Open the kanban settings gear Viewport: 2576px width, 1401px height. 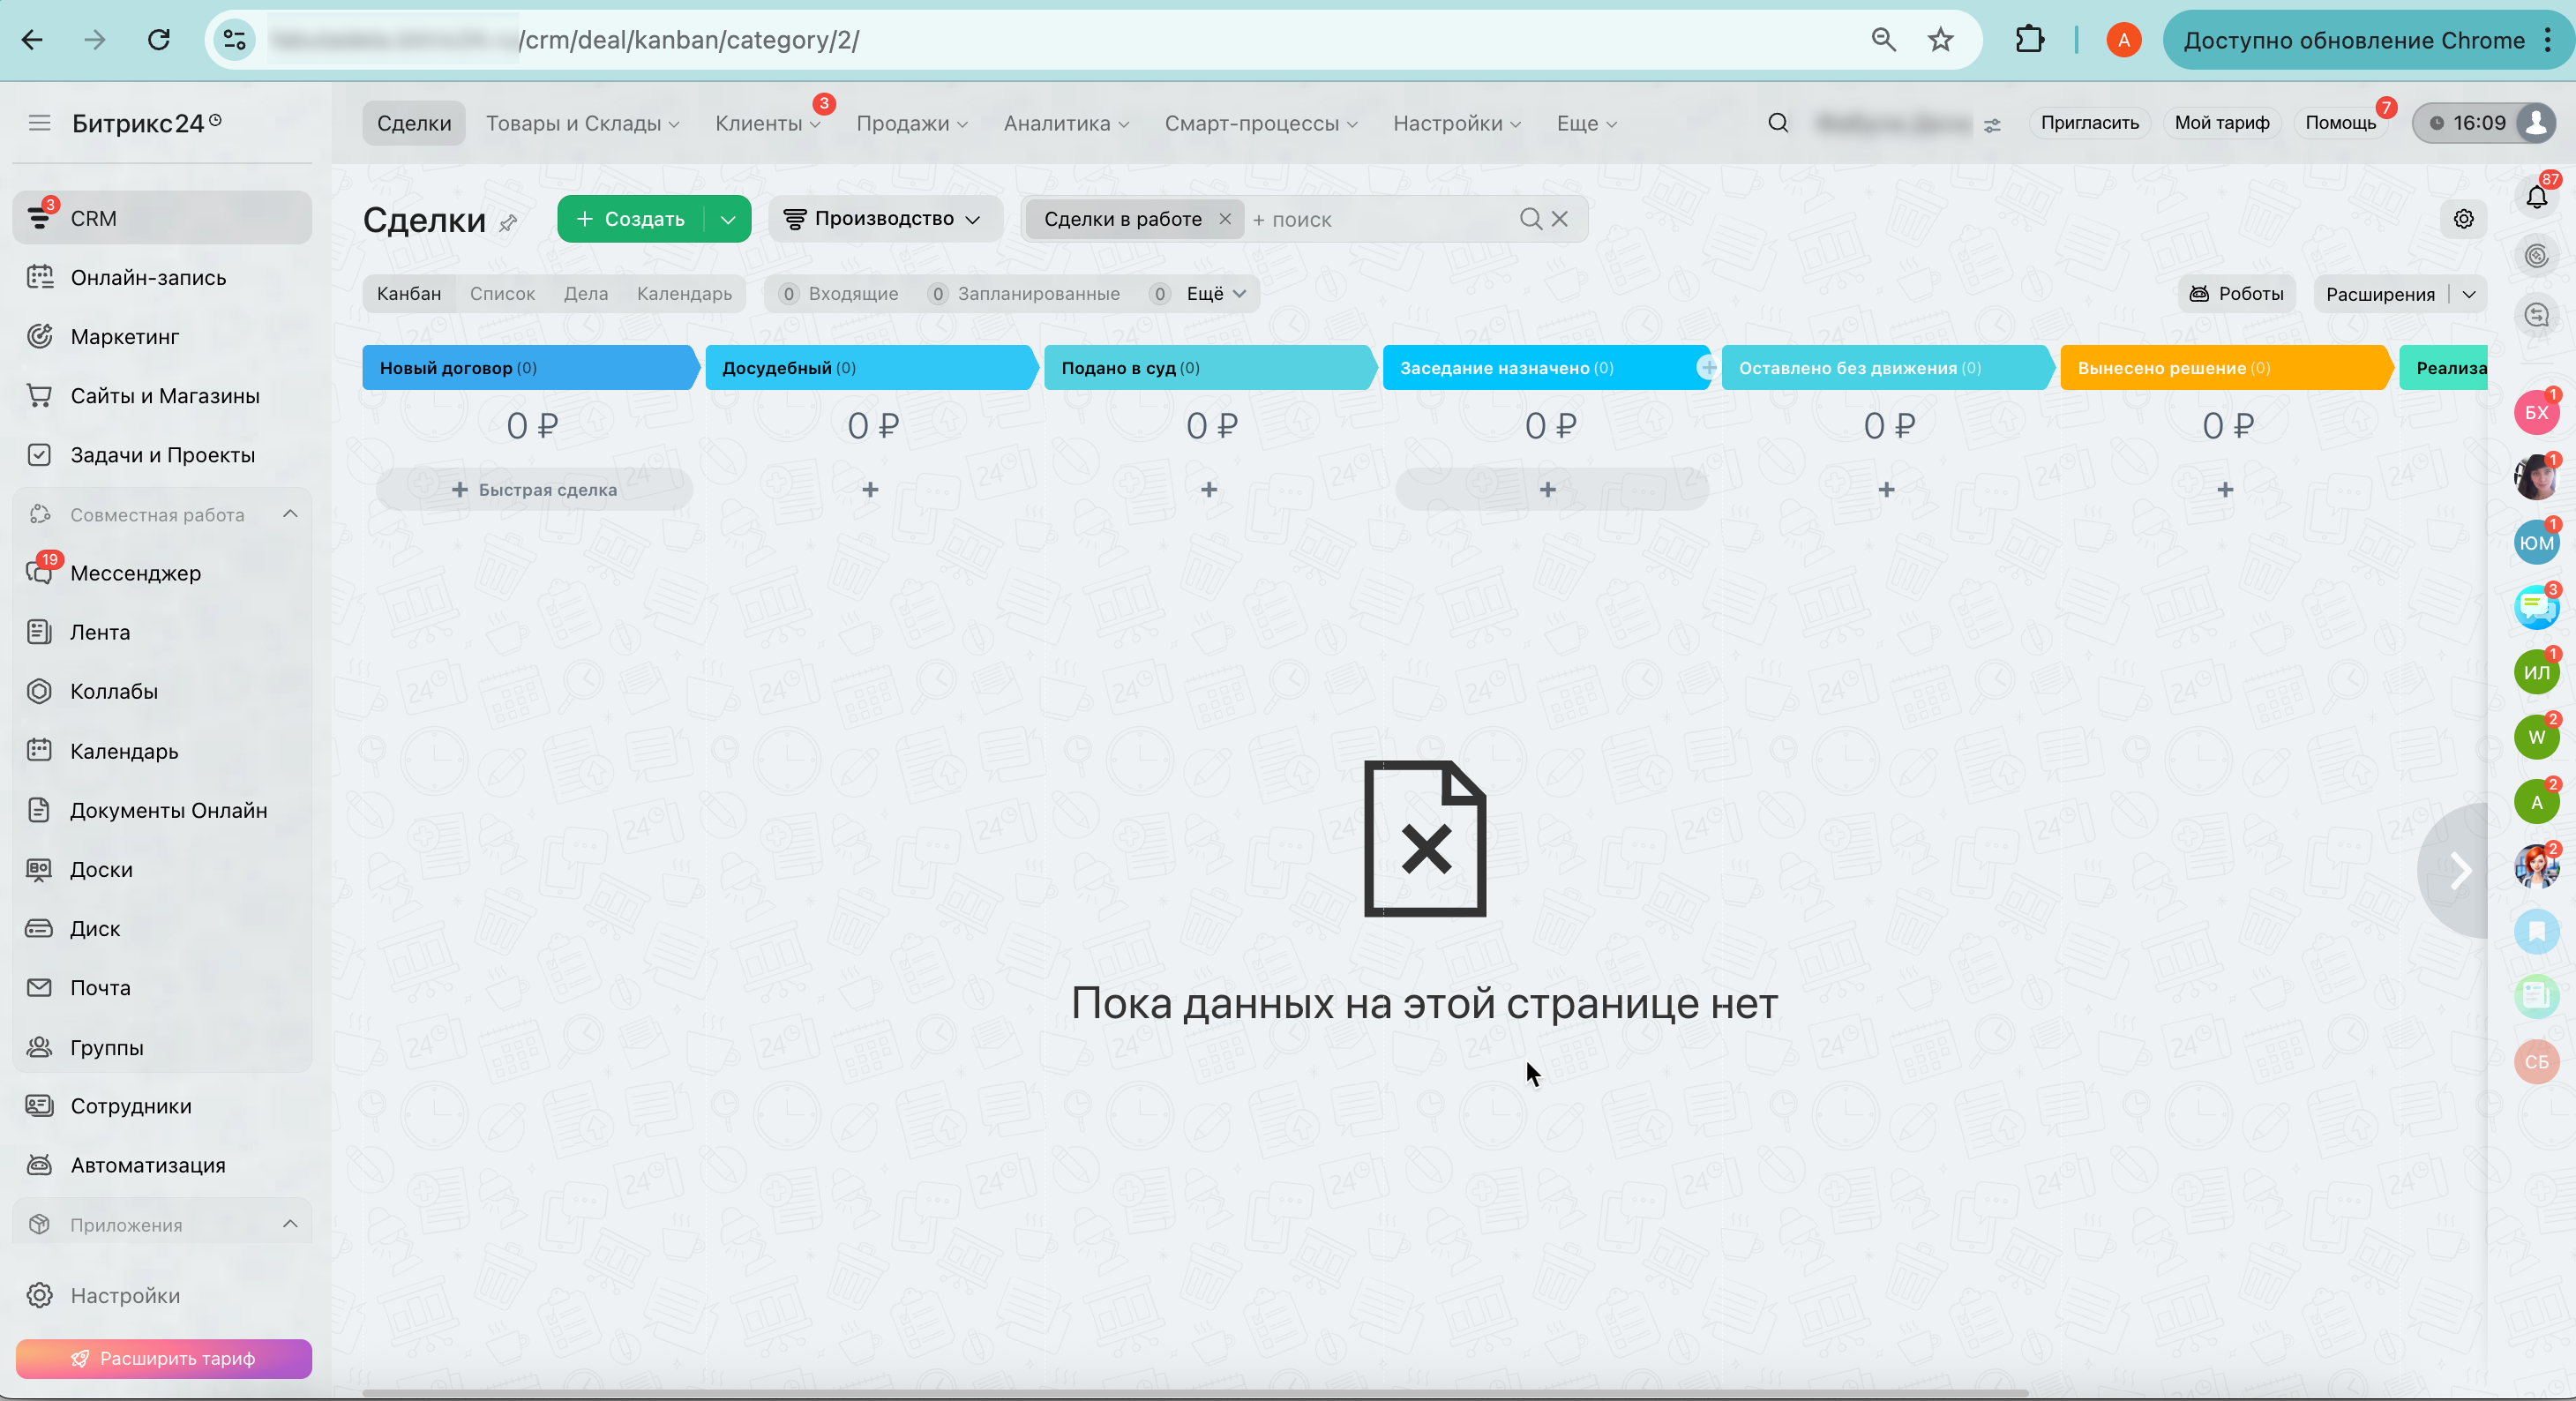[x=2463, y=219]
